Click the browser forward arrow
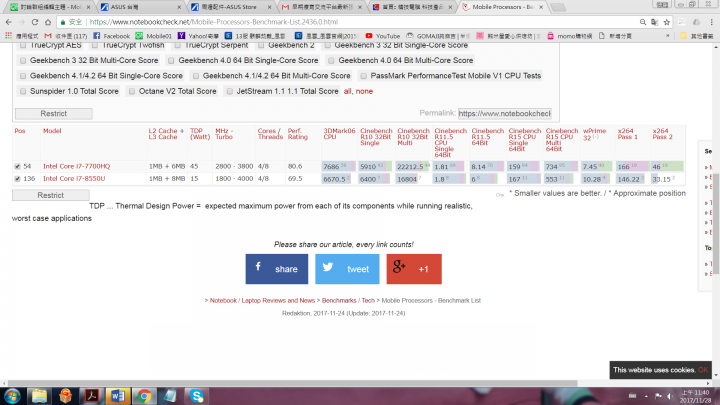The image size is (720, 405). click(22, 22)
